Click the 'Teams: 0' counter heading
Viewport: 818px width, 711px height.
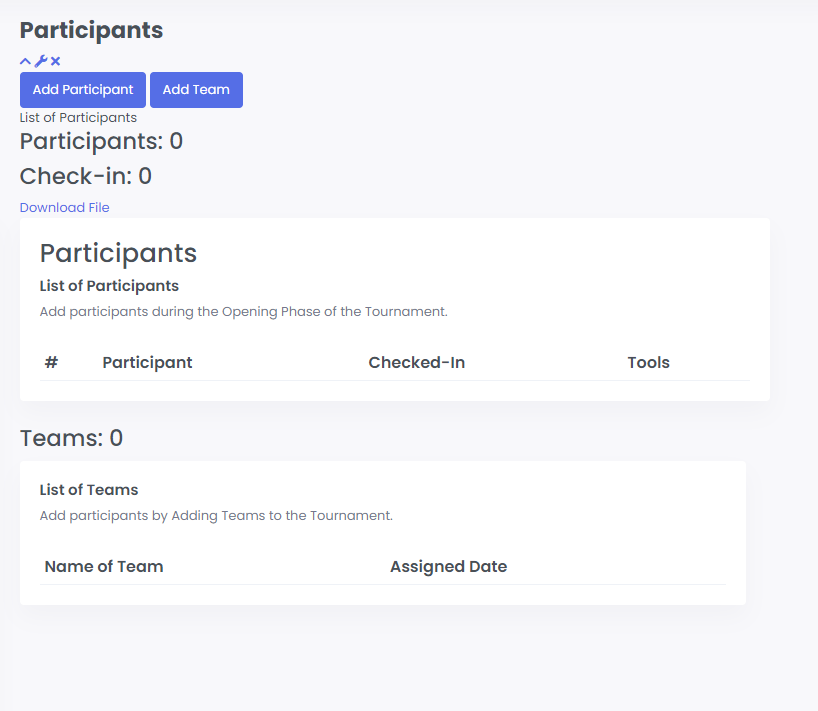[72, 438]
